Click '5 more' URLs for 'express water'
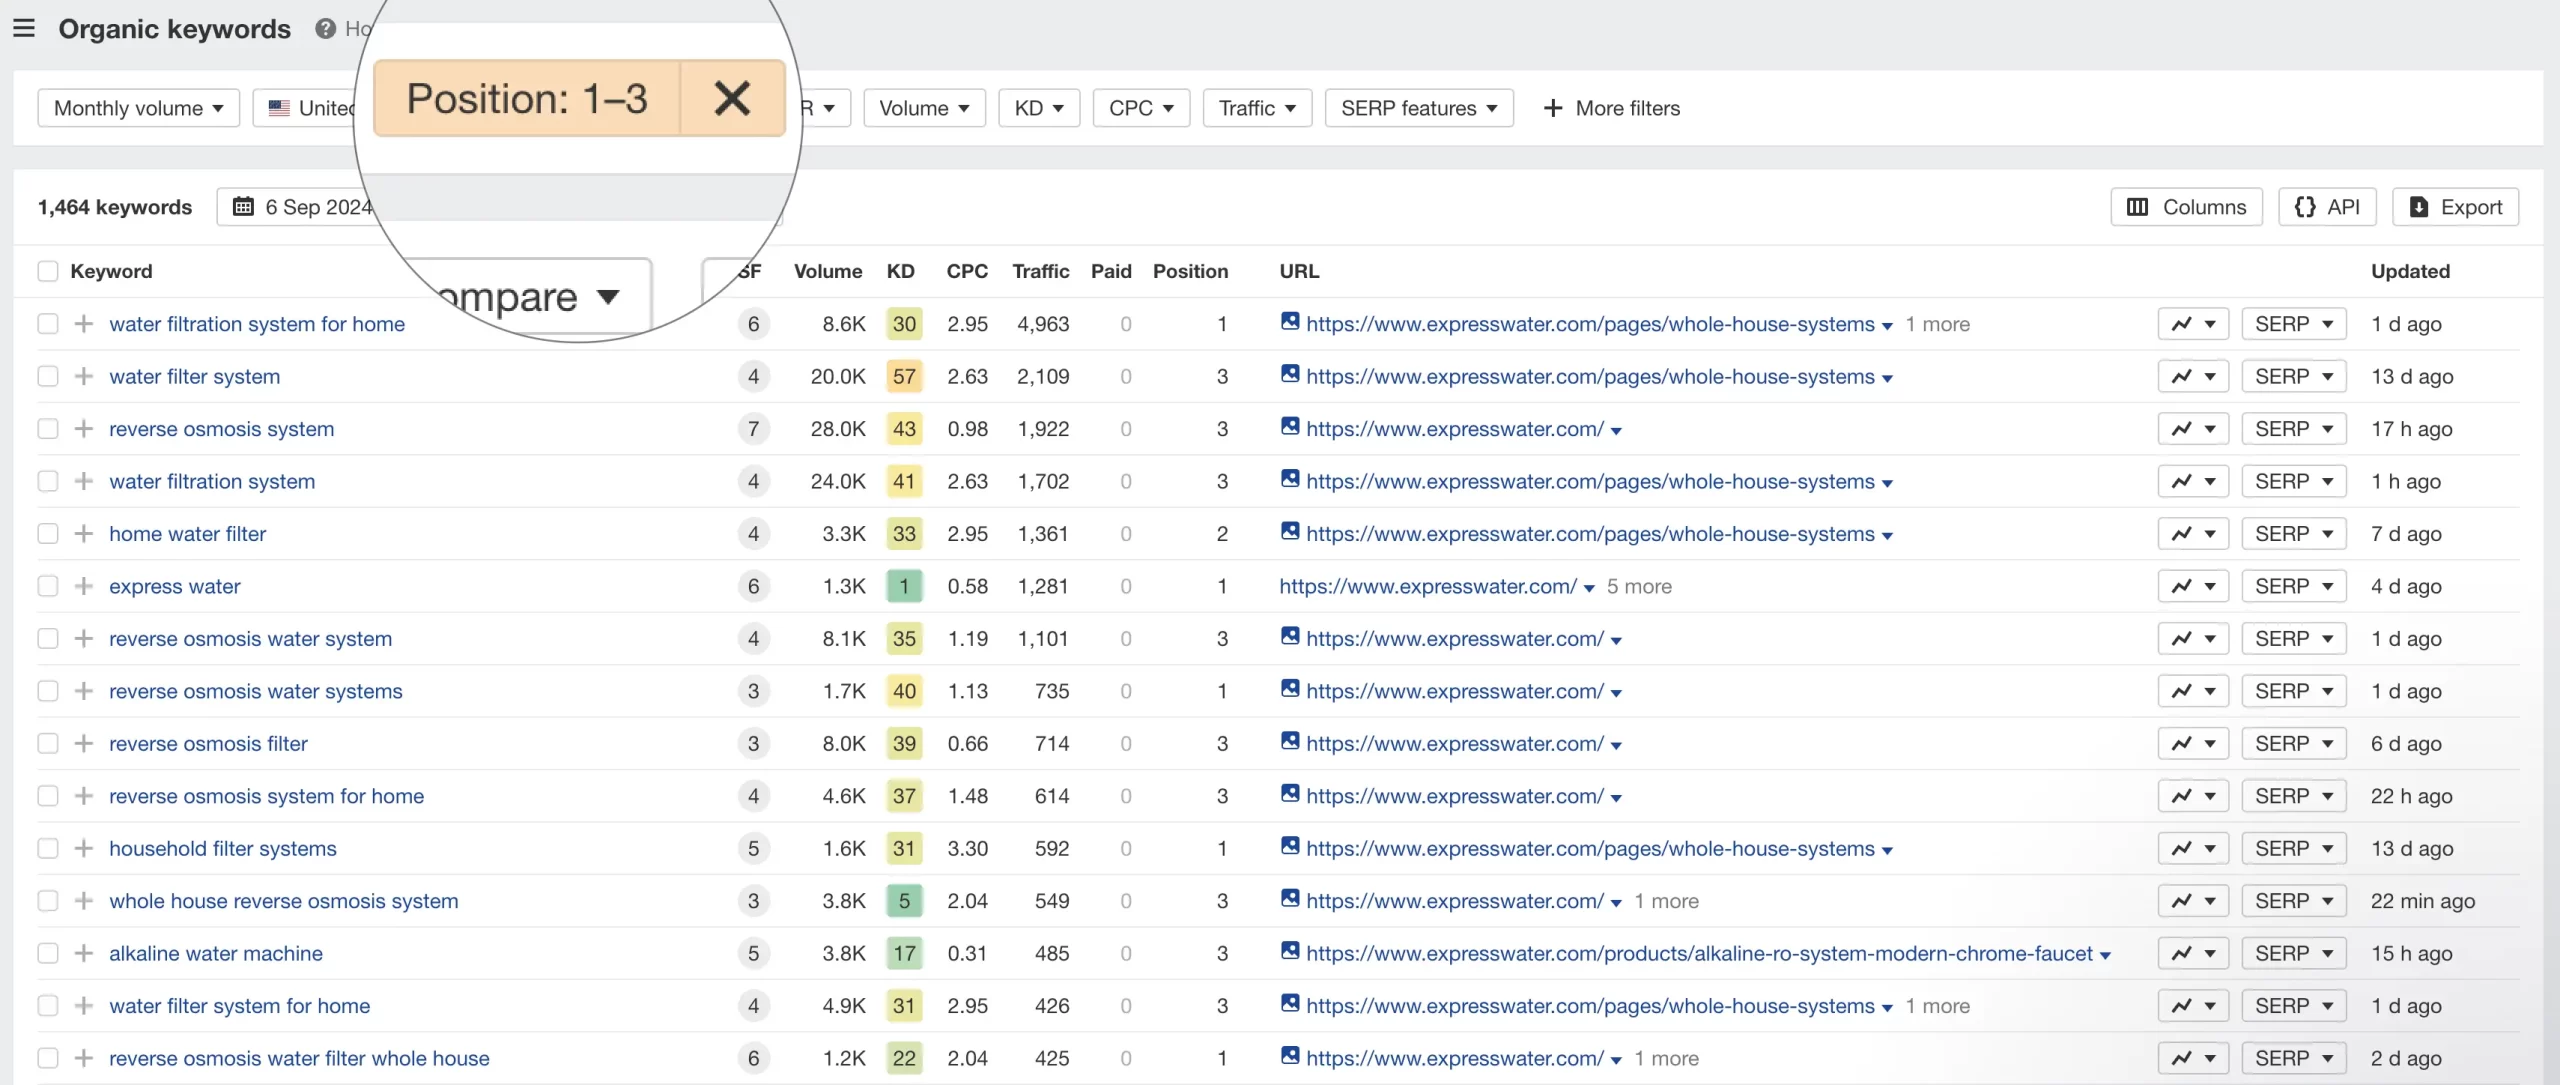The width and height of the screenshot is (2560, 1085). pos(1639,586)
